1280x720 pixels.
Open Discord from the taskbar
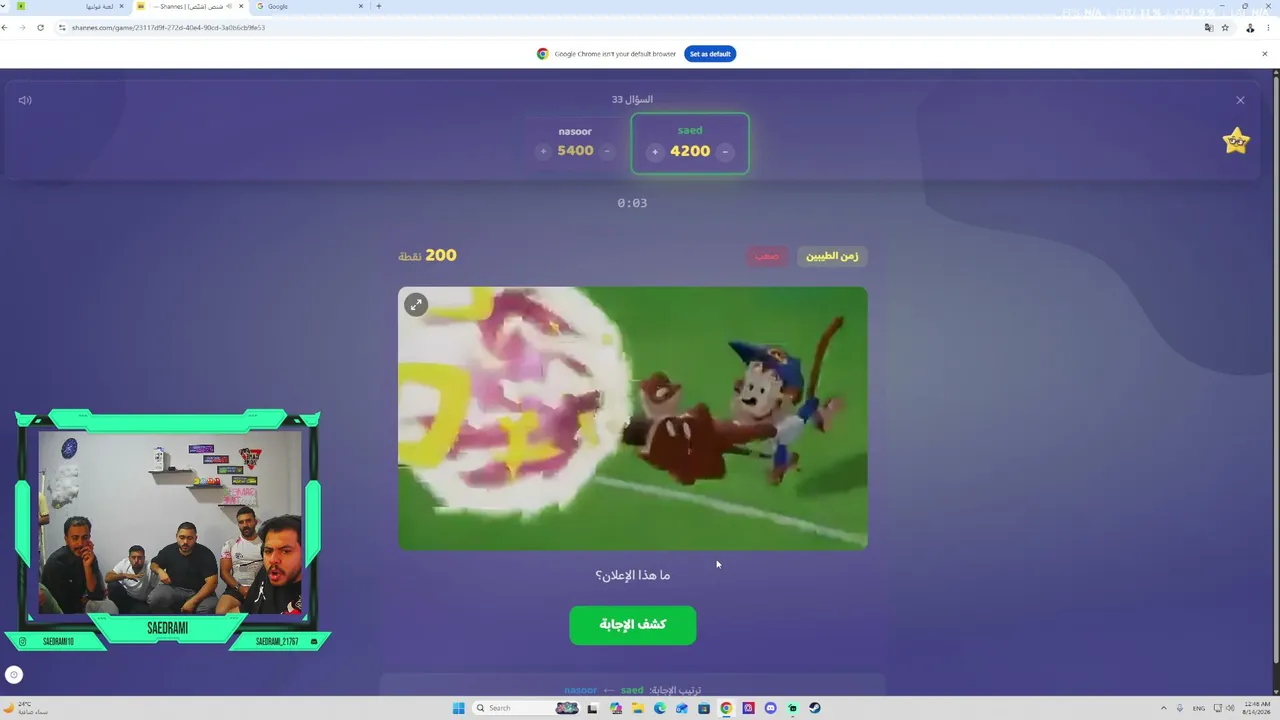tap(770, 708)
